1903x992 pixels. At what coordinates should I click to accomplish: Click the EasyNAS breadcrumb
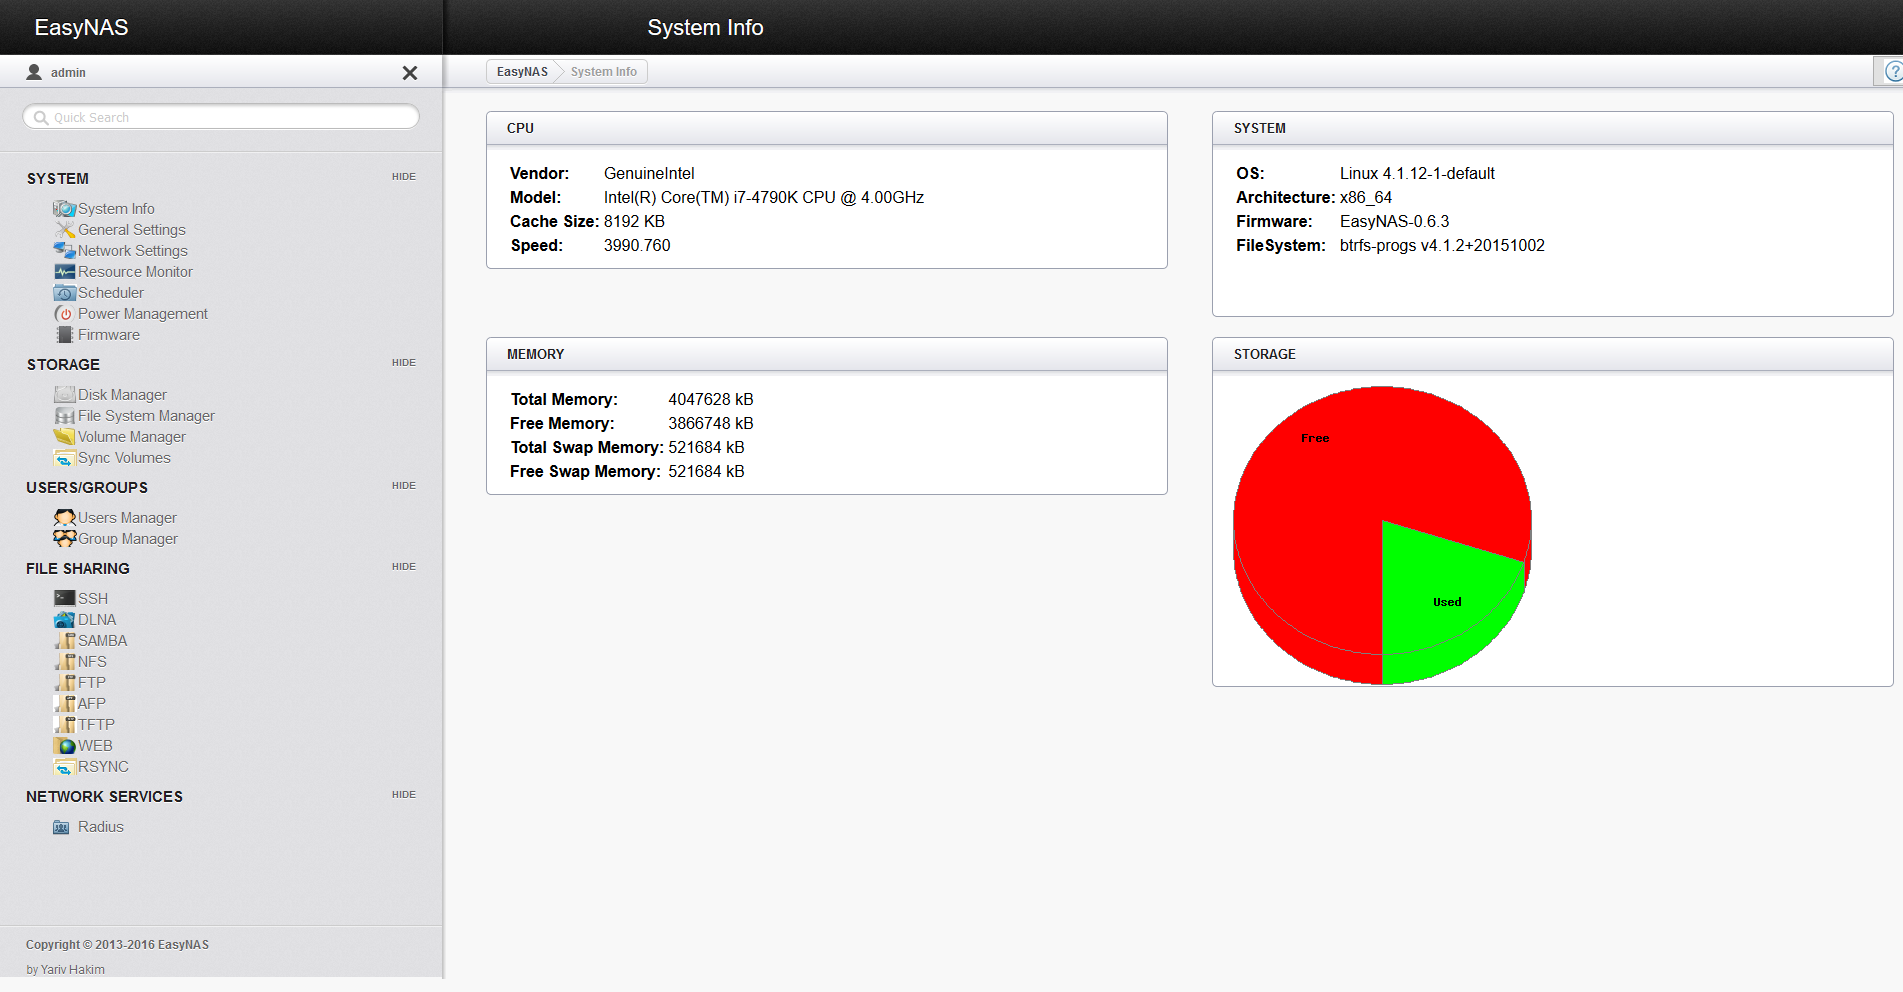tap(522, 72)
